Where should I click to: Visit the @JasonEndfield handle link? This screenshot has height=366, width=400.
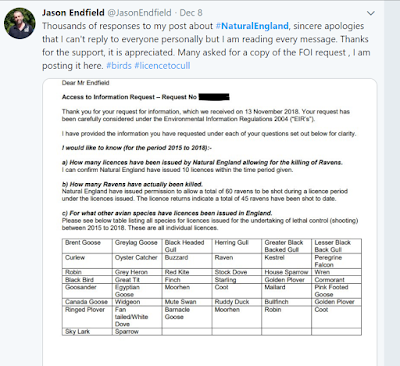point(139,13)
